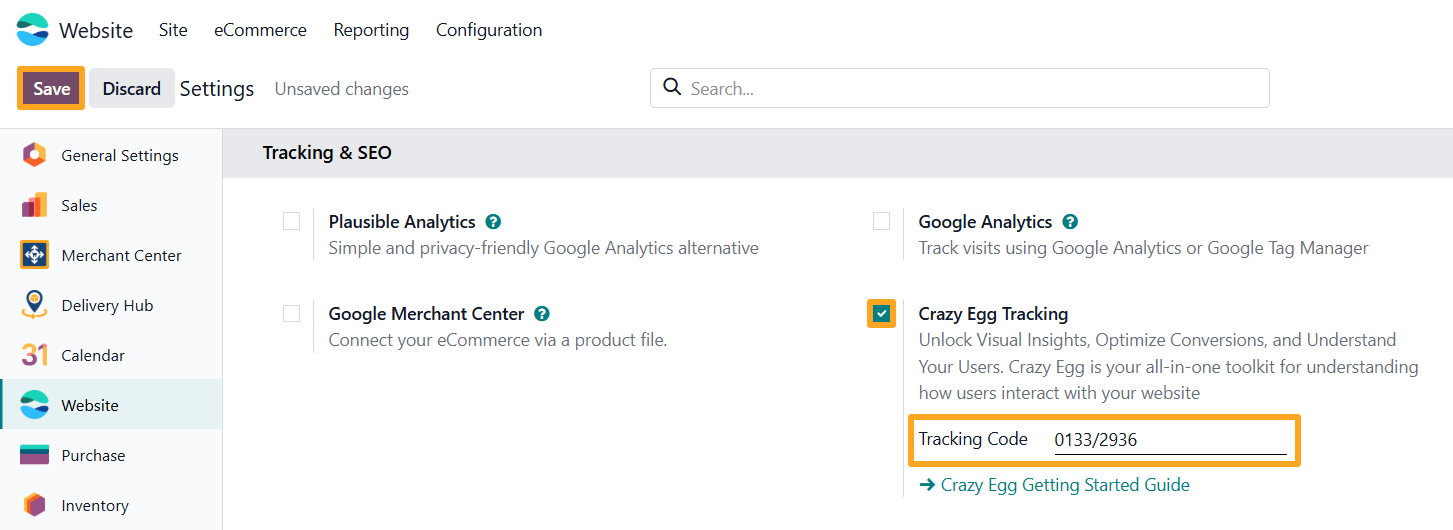1453x530 pixels.
Task: Click the Google Analytics title text
Action: click(985, 222)
